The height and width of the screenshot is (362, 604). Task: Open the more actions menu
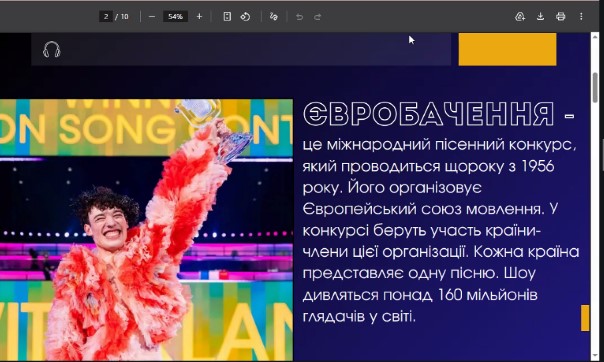coord(581,17)
